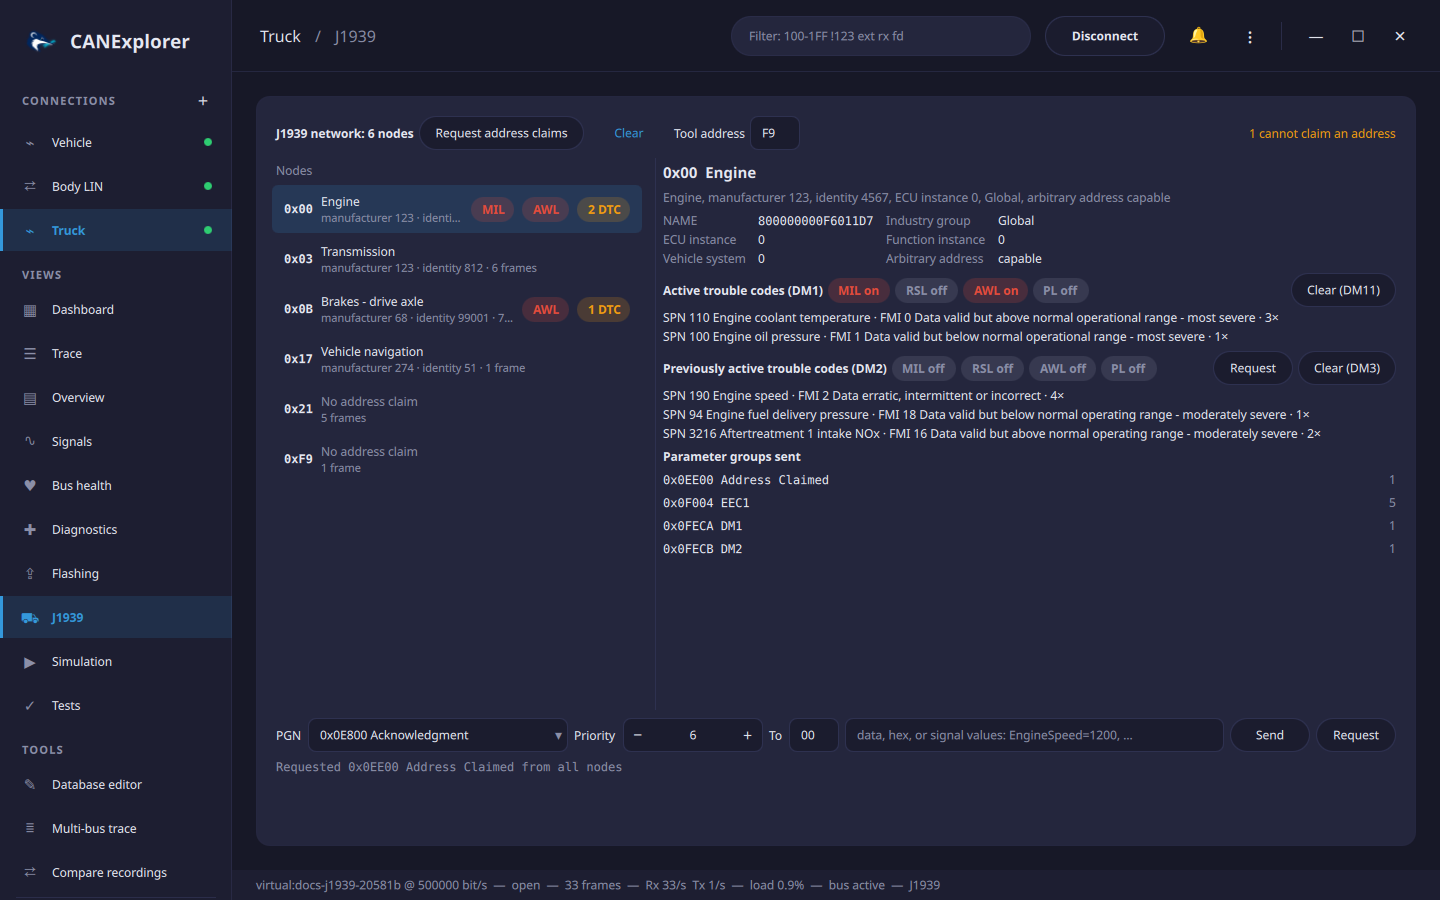Open the three-dot more options menu
The height and width of the screenshot is (900, 1440).
click(1250, 37)
